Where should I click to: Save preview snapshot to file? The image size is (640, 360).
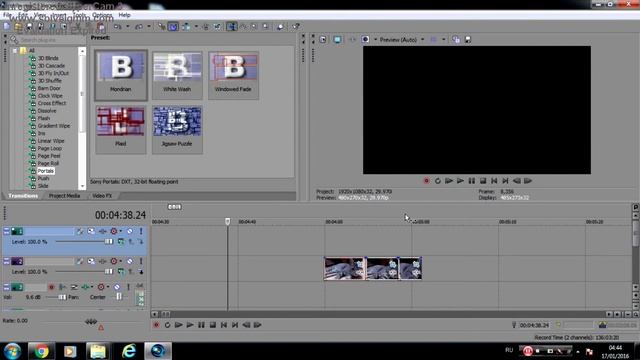tap(468, 40)
